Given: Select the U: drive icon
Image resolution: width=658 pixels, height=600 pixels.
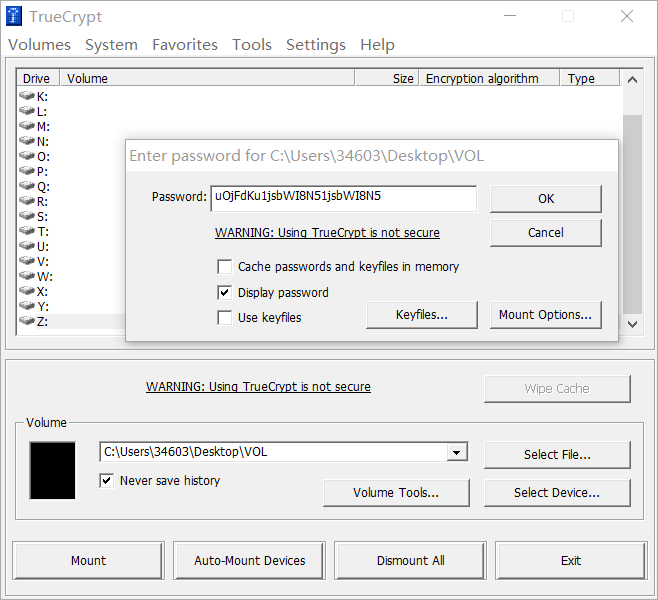Looking at the screenshot, I should pyautogui.click(x=27, y=246).
